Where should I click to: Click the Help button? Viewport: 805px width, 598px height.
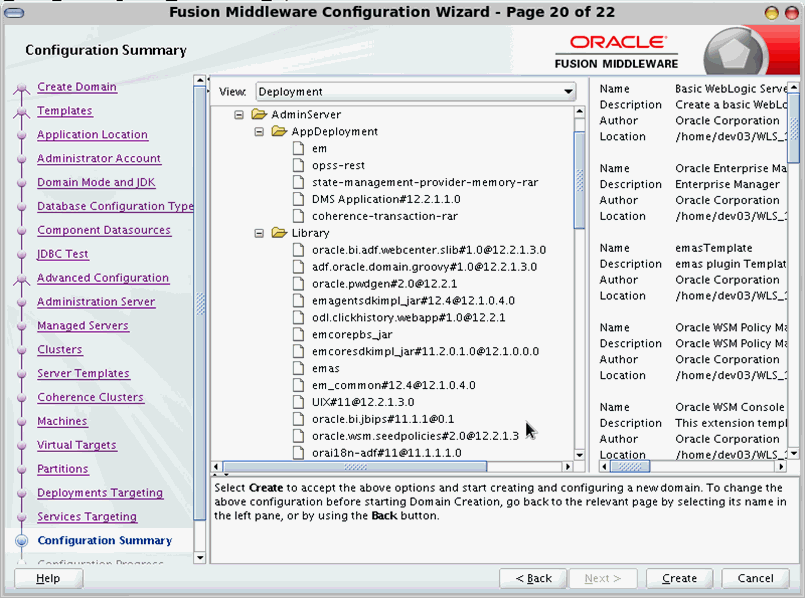click(48, 578)
